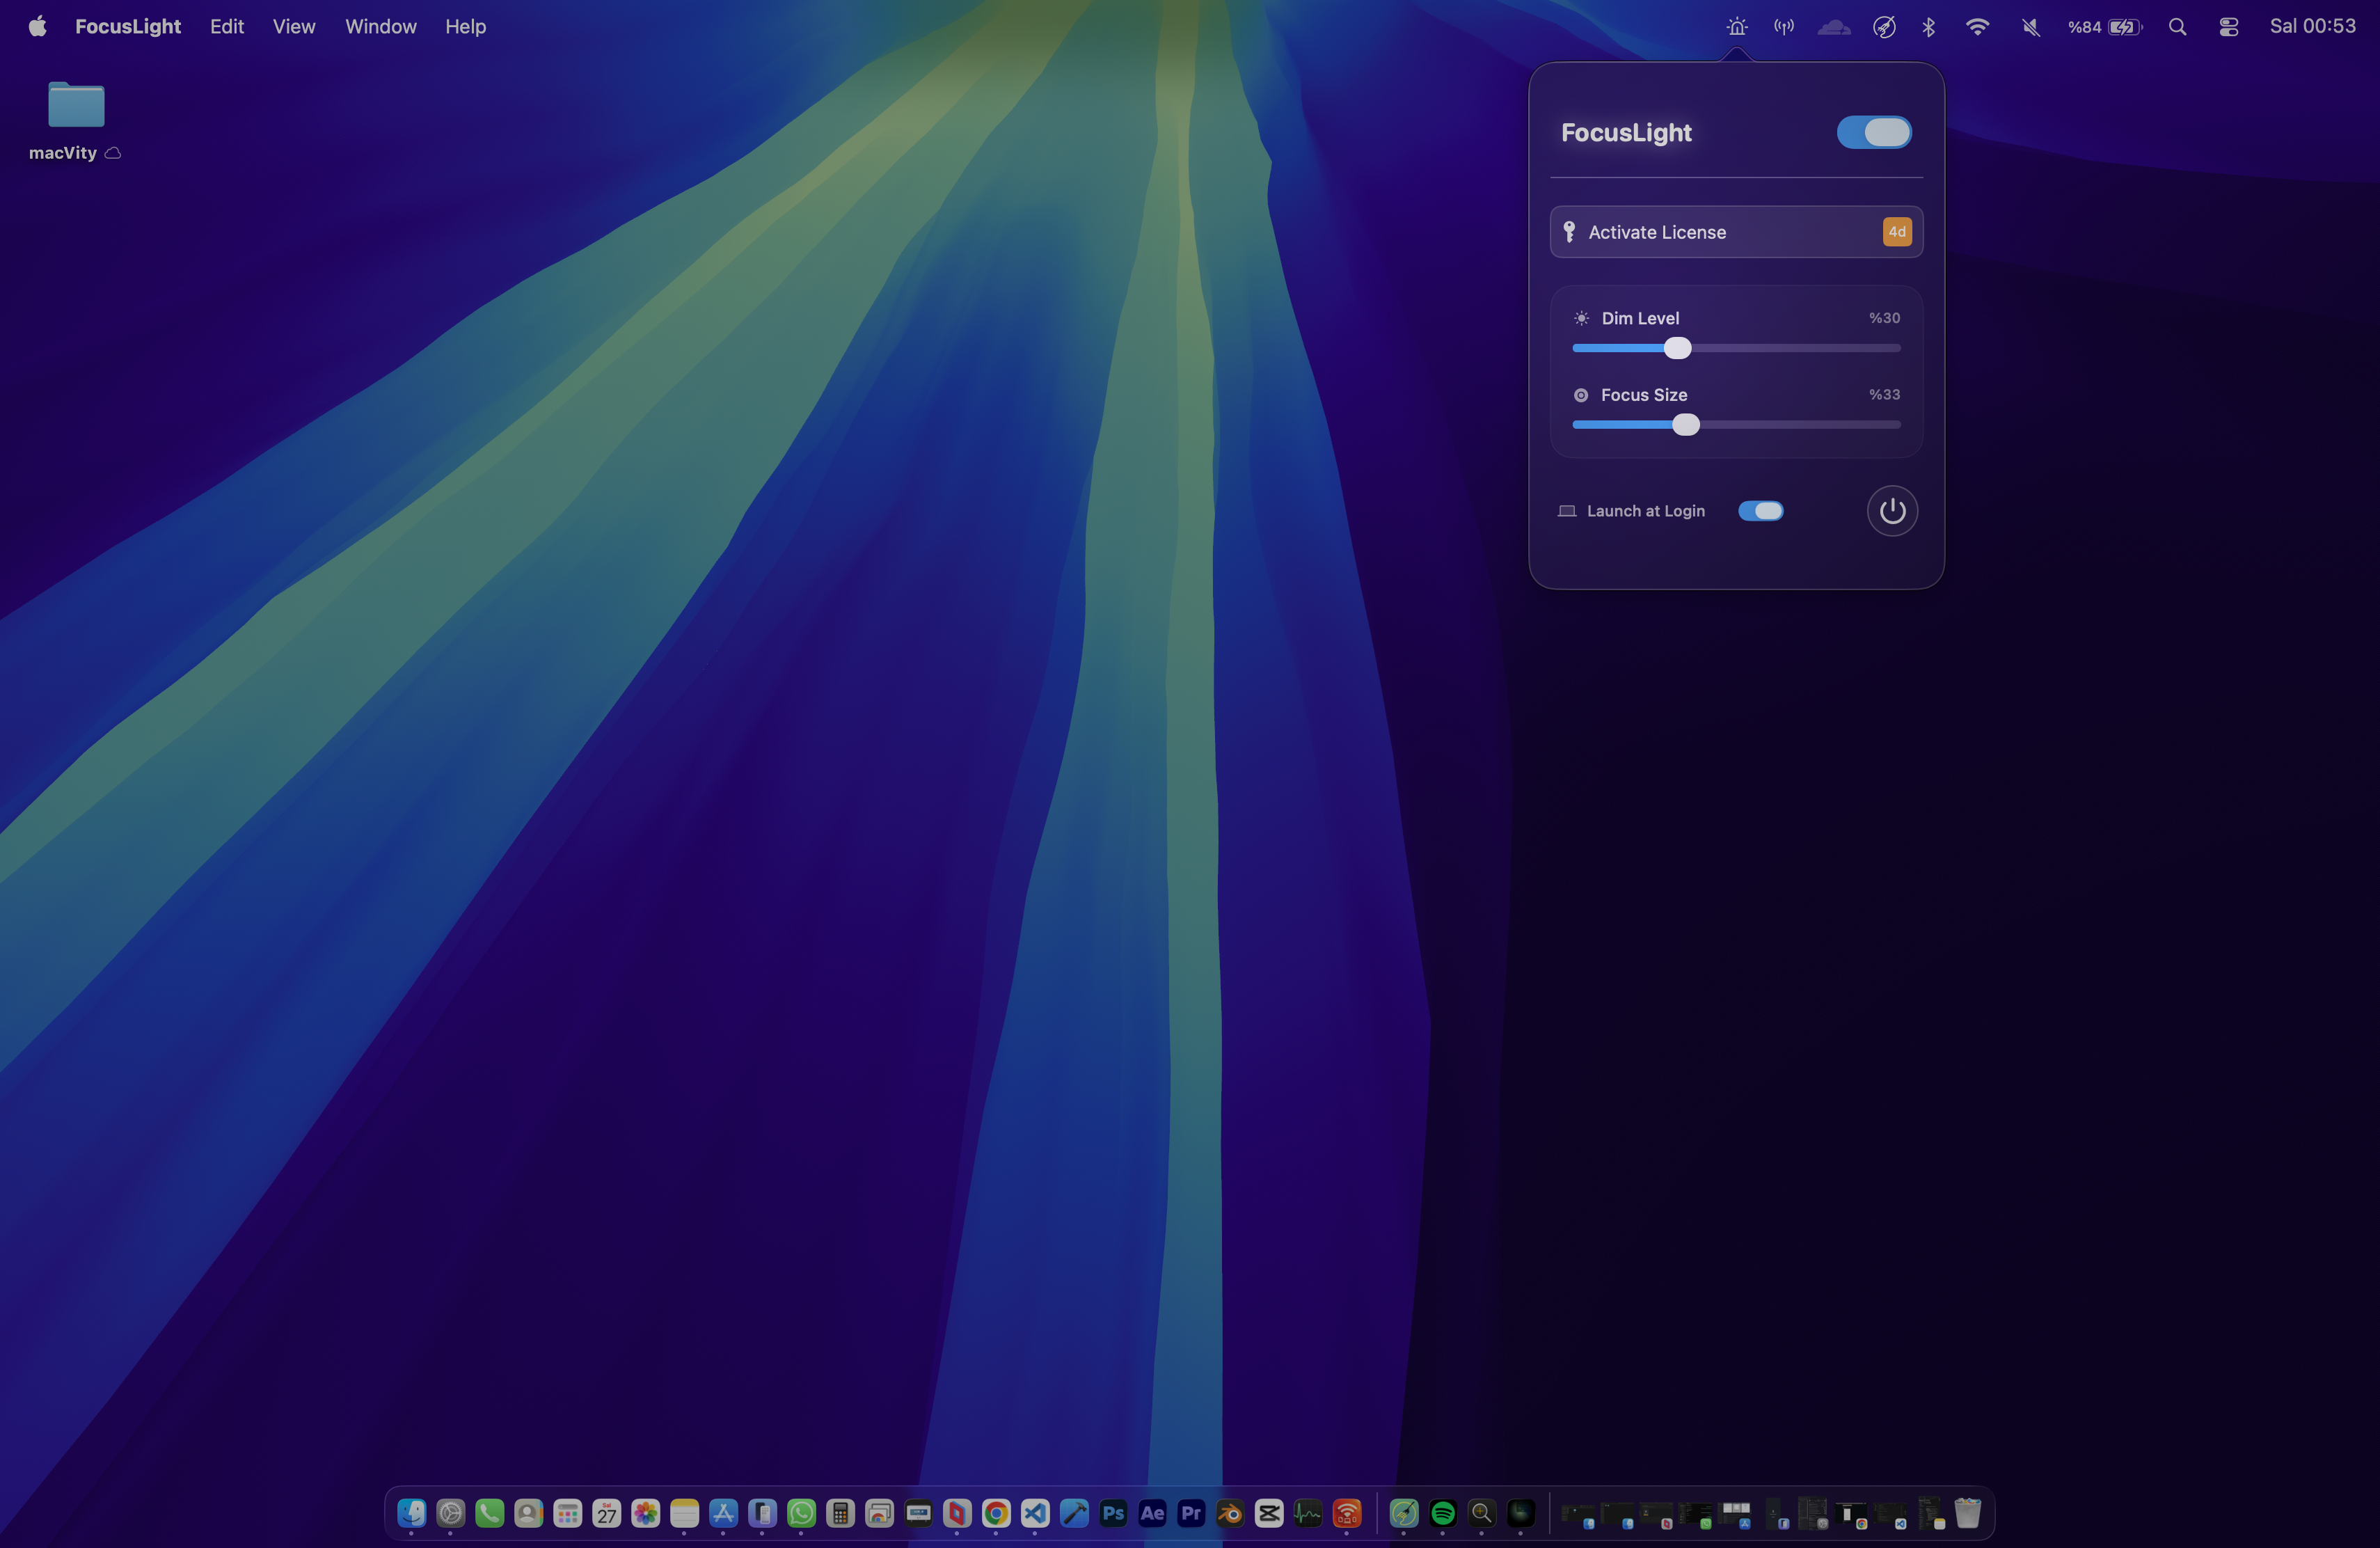Click the Activate License button

[x=1700, y=231]
